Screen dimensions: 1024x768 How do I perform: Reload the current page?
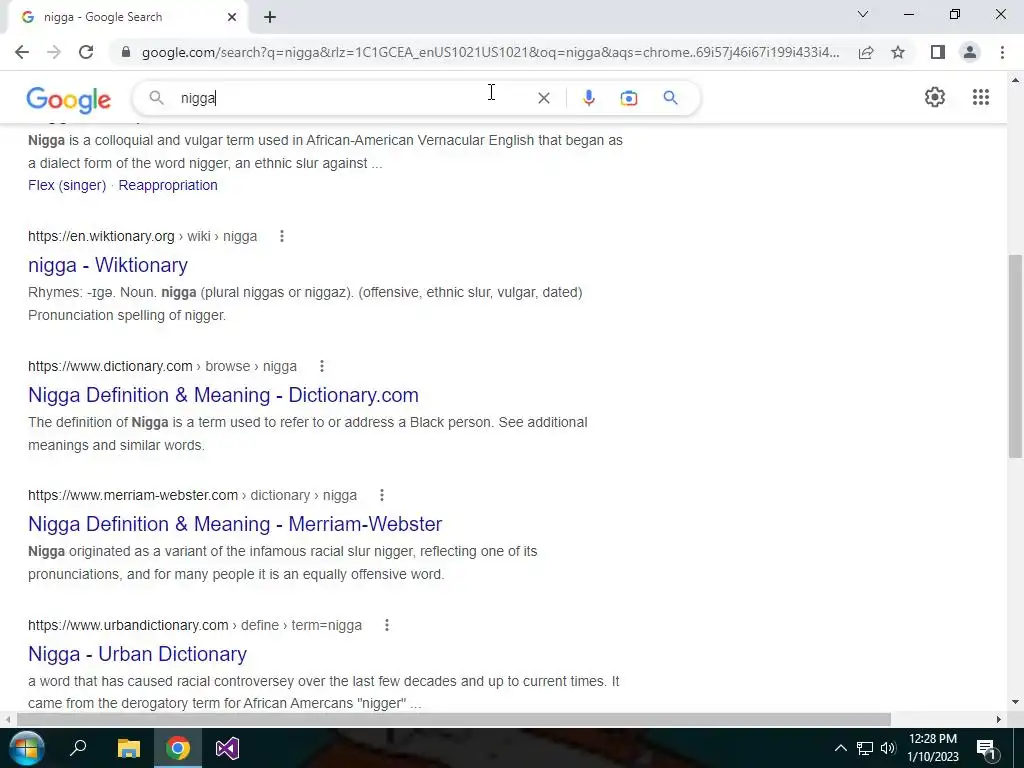(x=86, y=52)
